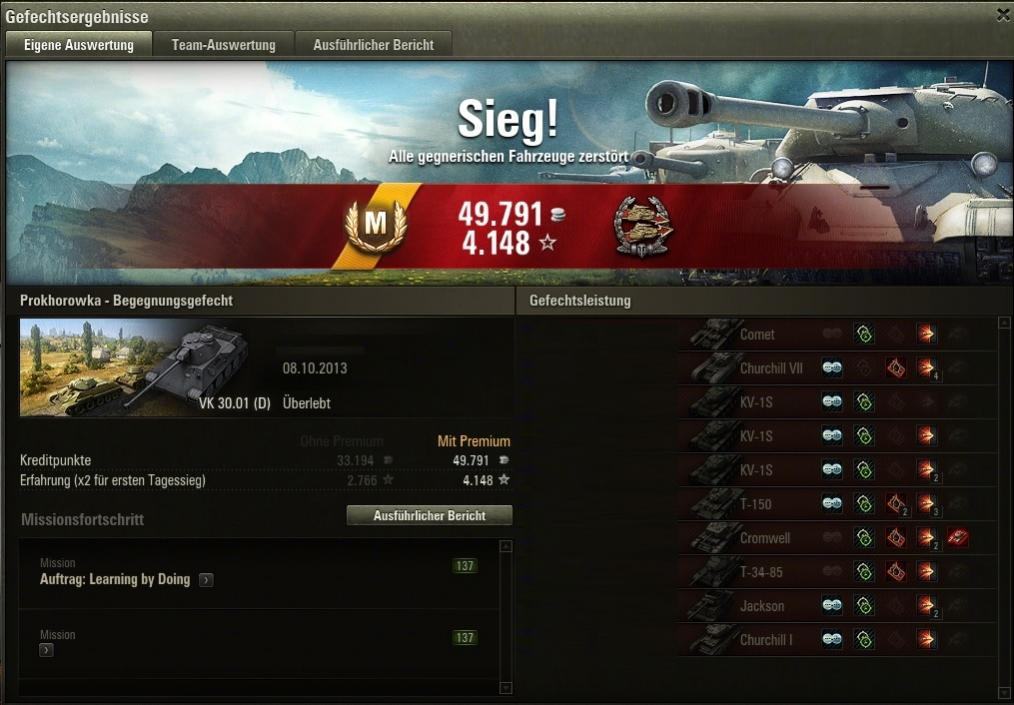
Task: Click the Gefechtsleistung scrollbar up arrow
Action: tap(1003, 322)
